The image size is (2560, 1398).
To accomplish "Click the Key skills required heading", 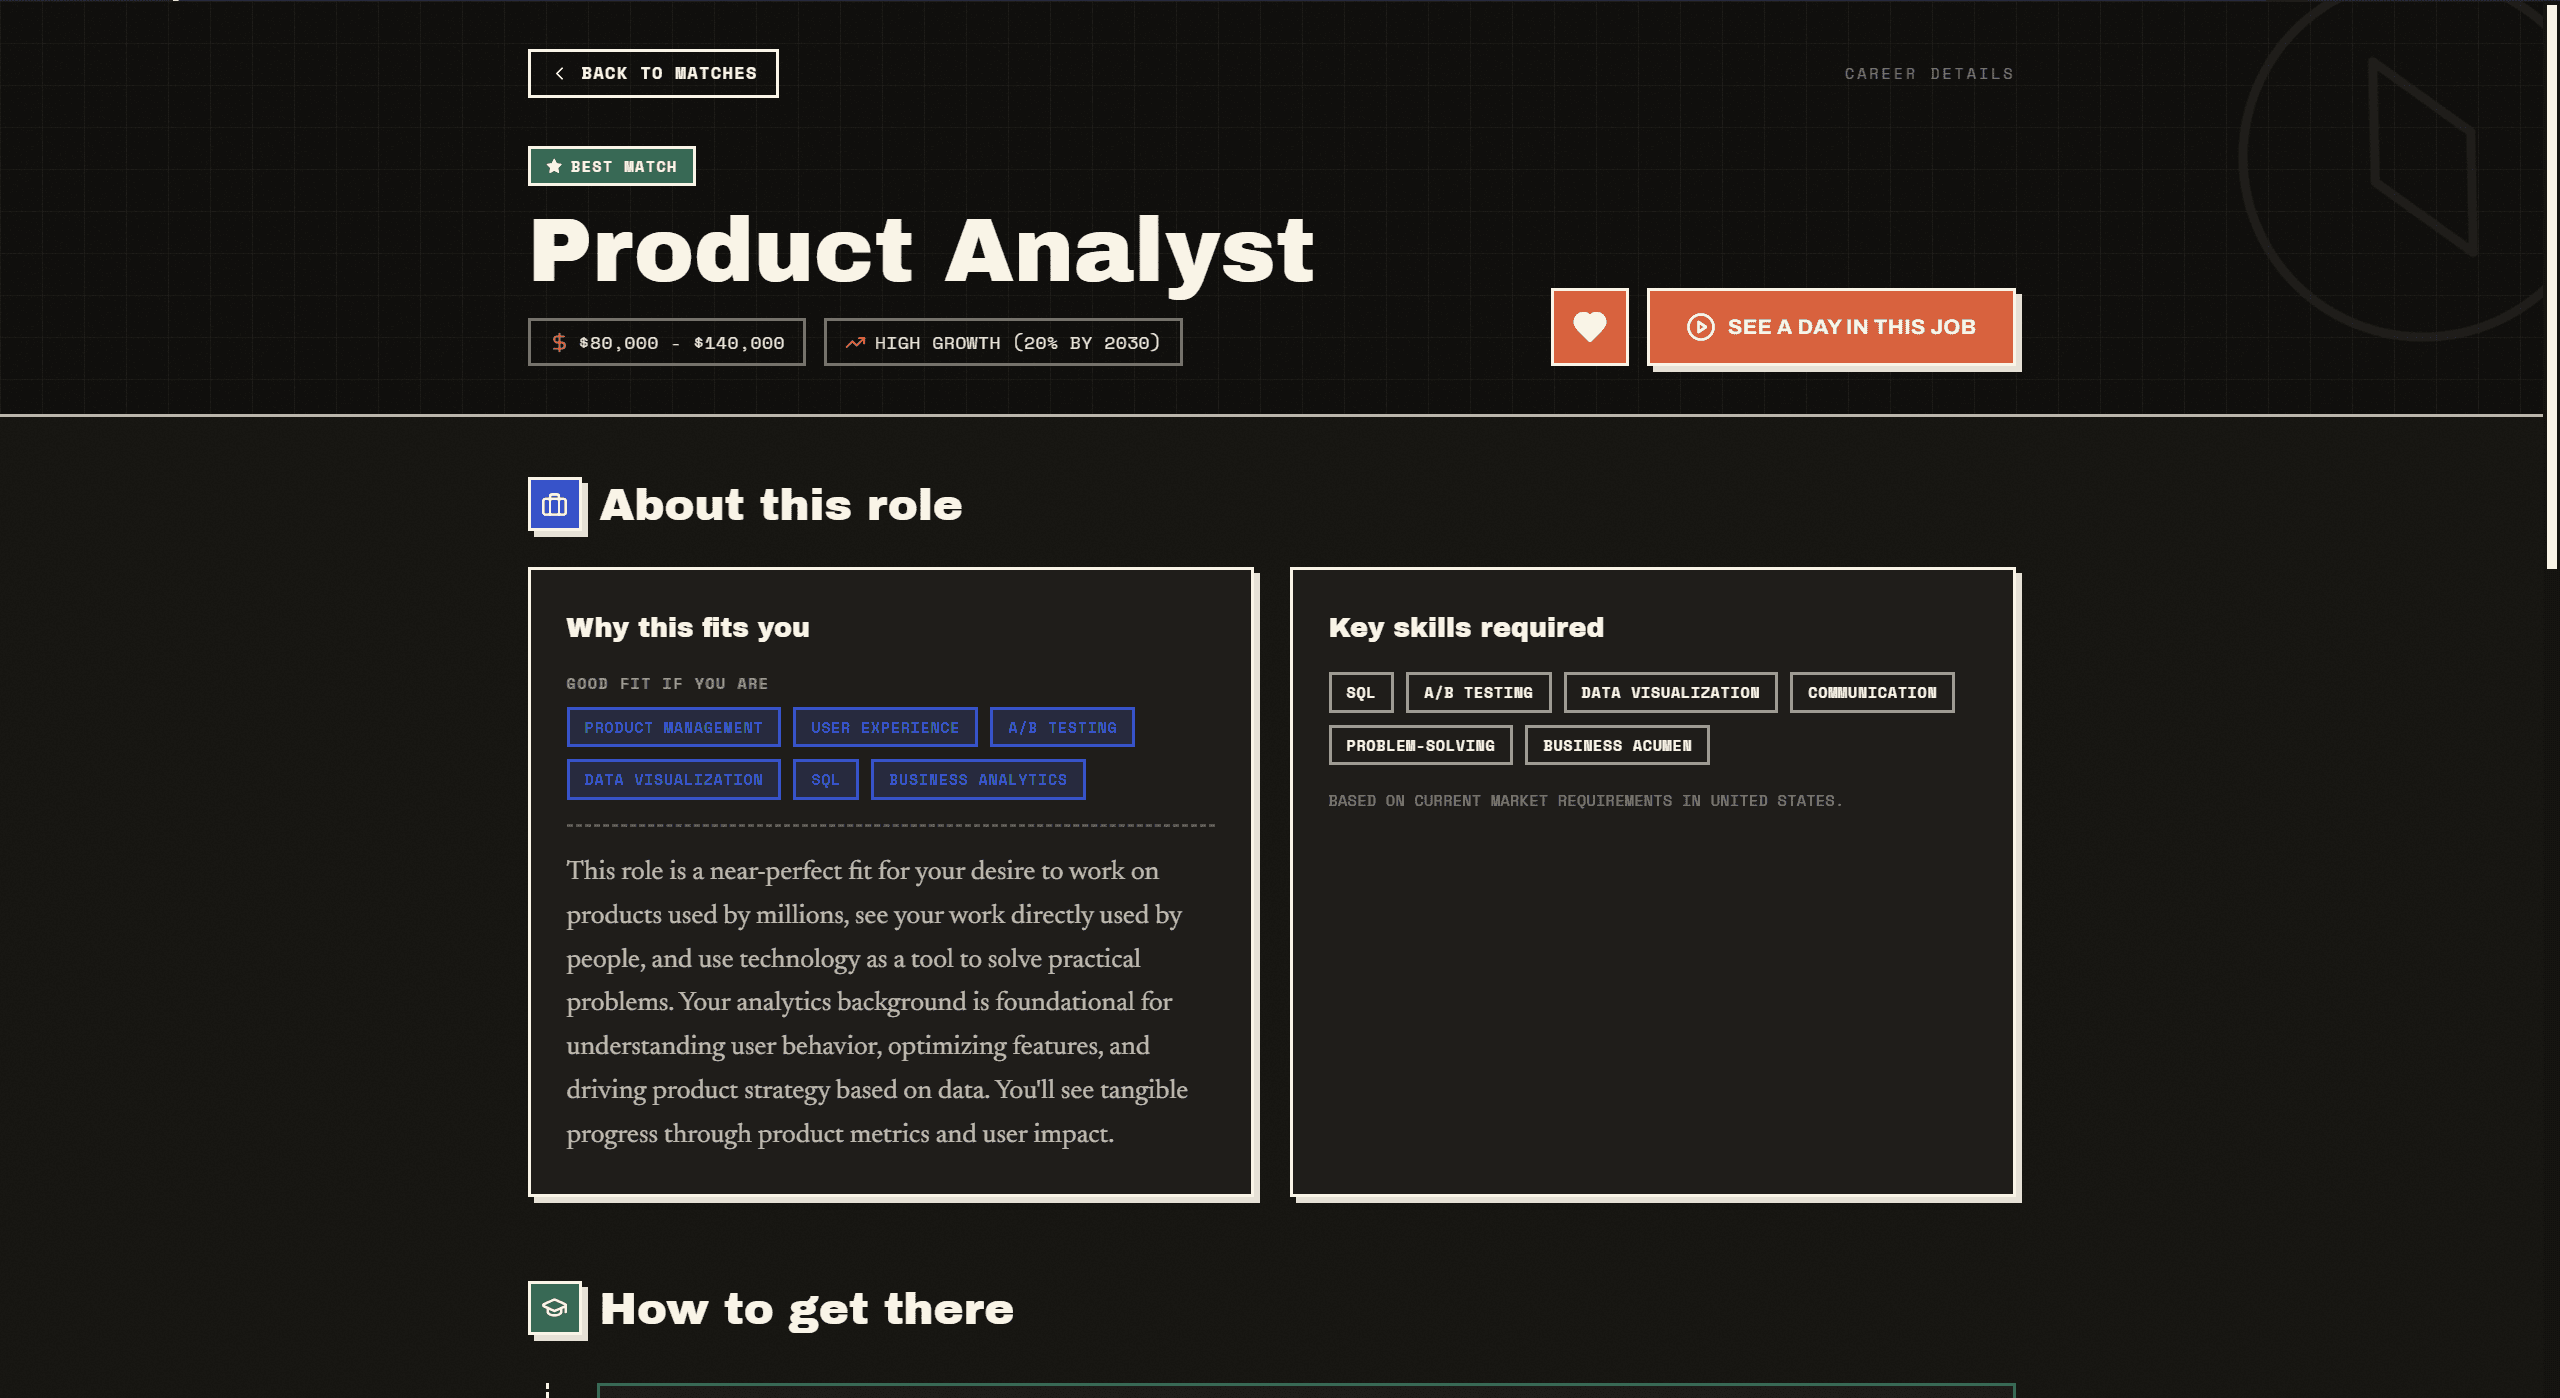I will point(1467,628).
